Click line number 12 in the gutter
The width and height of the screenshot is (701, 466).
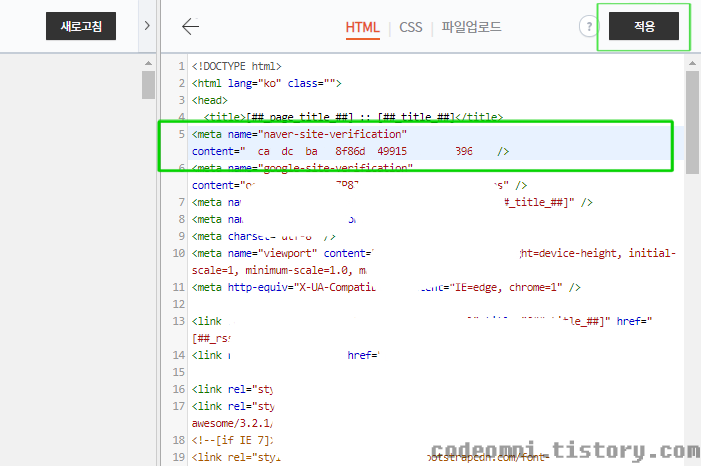[178, 304]
